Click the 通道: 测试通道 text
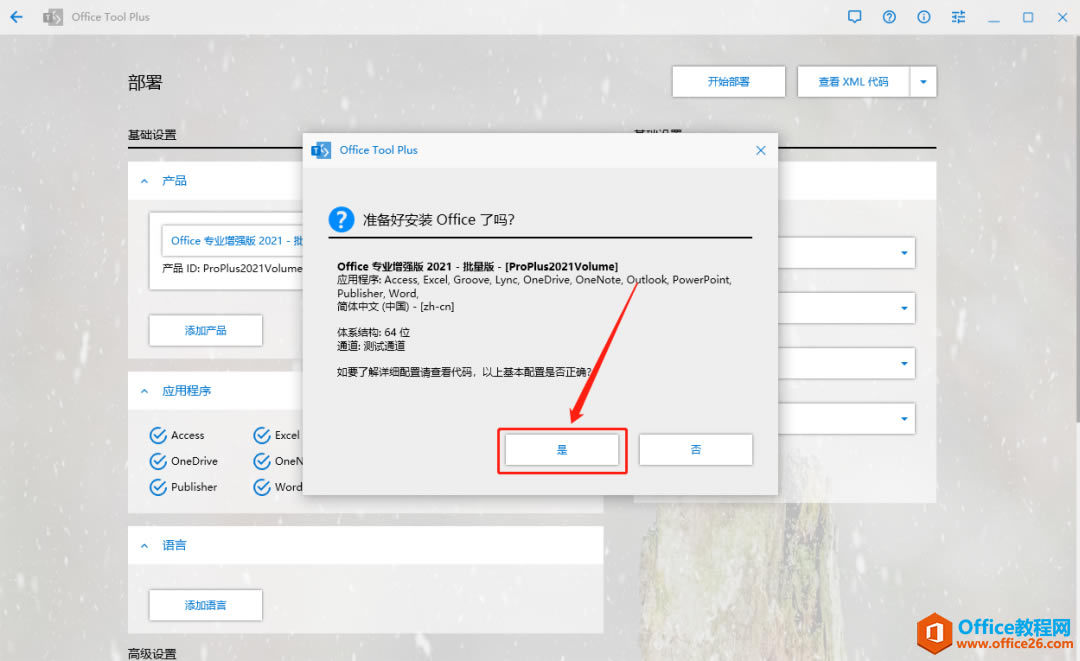Image resolution: width=1080 pixels, height=661 pixels. 371,346
